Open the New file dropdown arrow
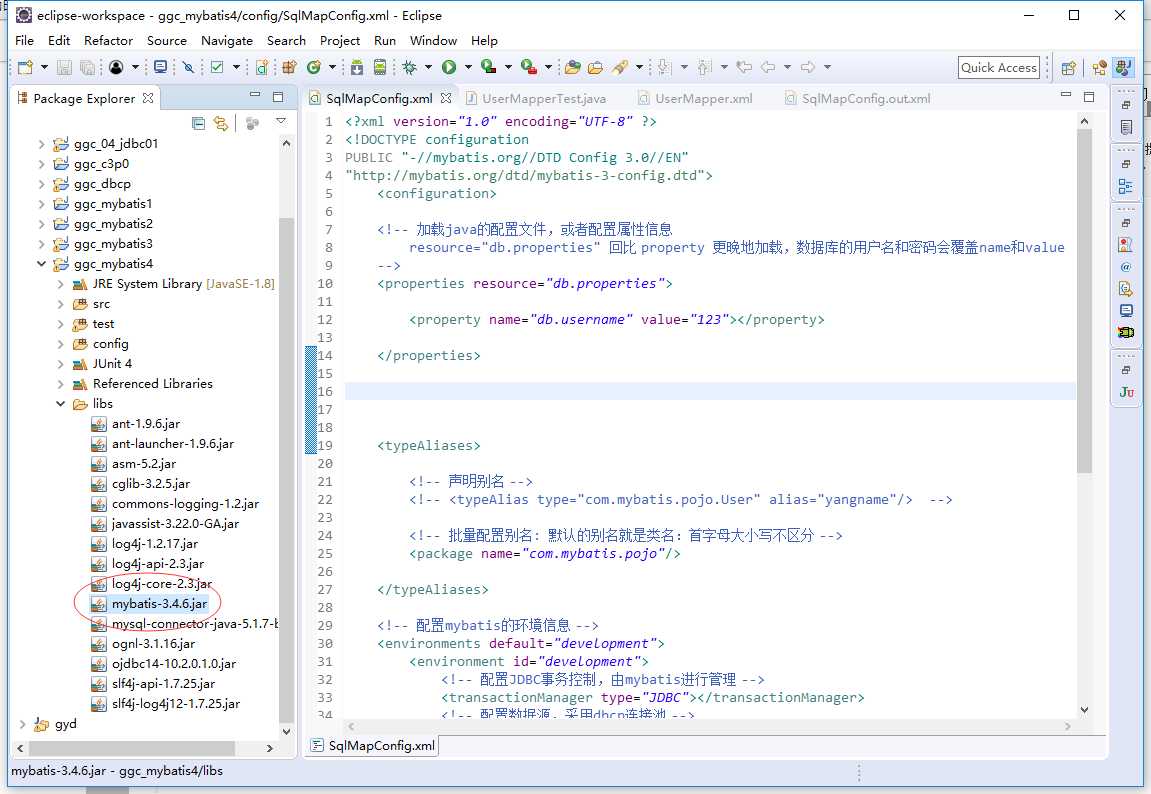The image size is (1151, 794). pyautogui.click(x=44, y=68)
